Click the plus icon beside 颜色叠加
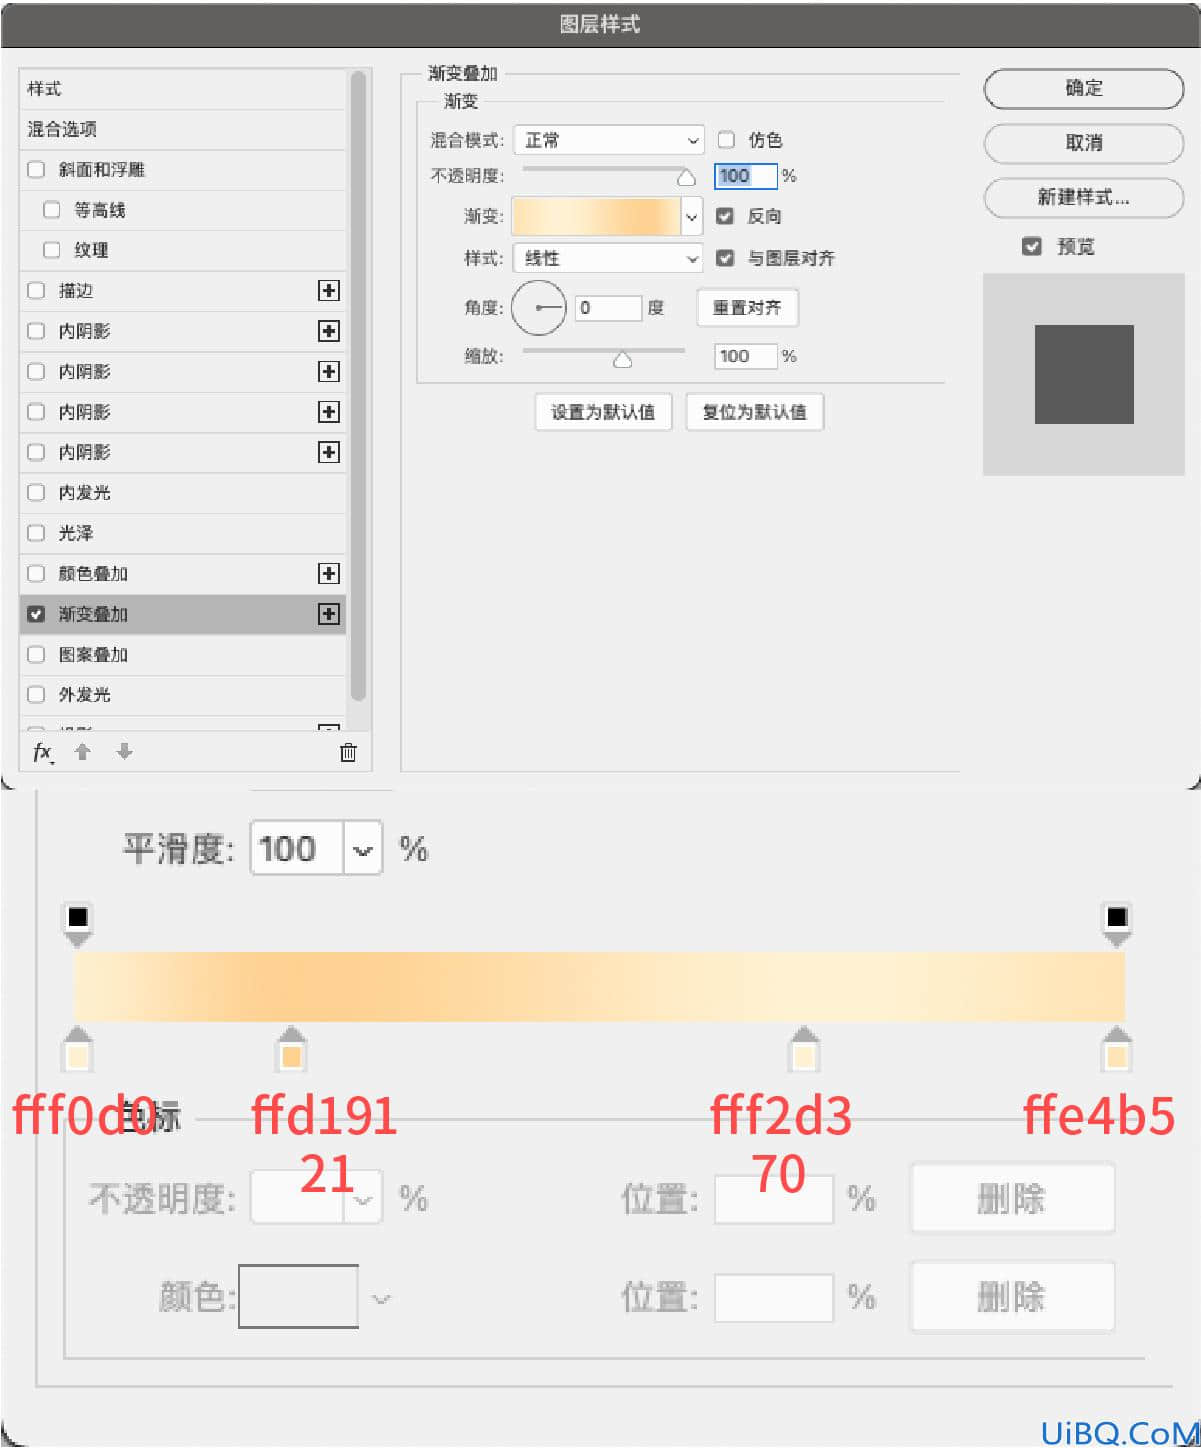 [328, 574]
